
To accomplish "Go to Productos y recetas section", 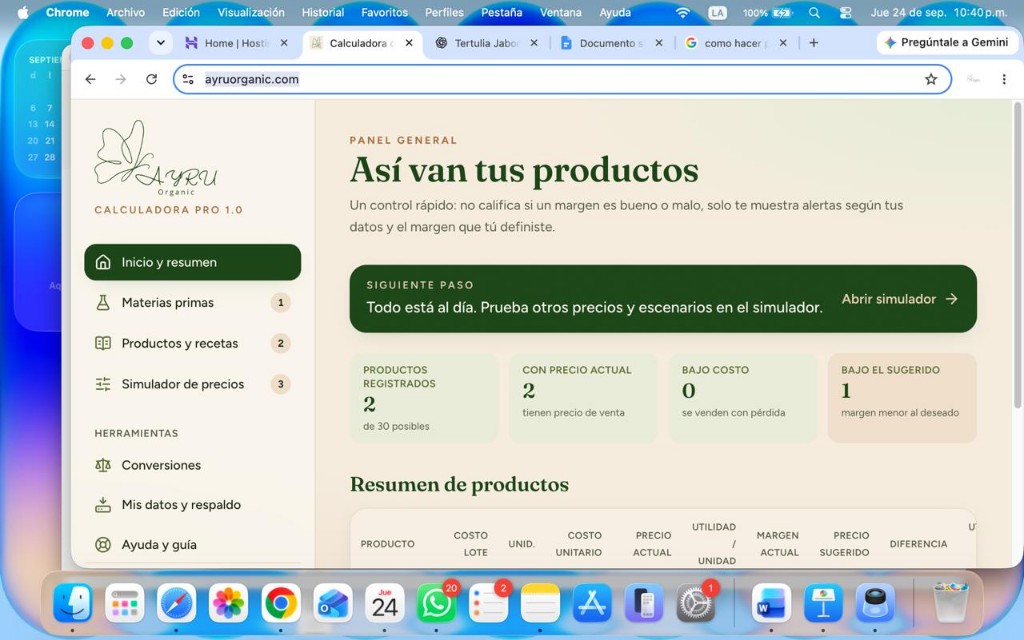I will click(x=193, y=343).
